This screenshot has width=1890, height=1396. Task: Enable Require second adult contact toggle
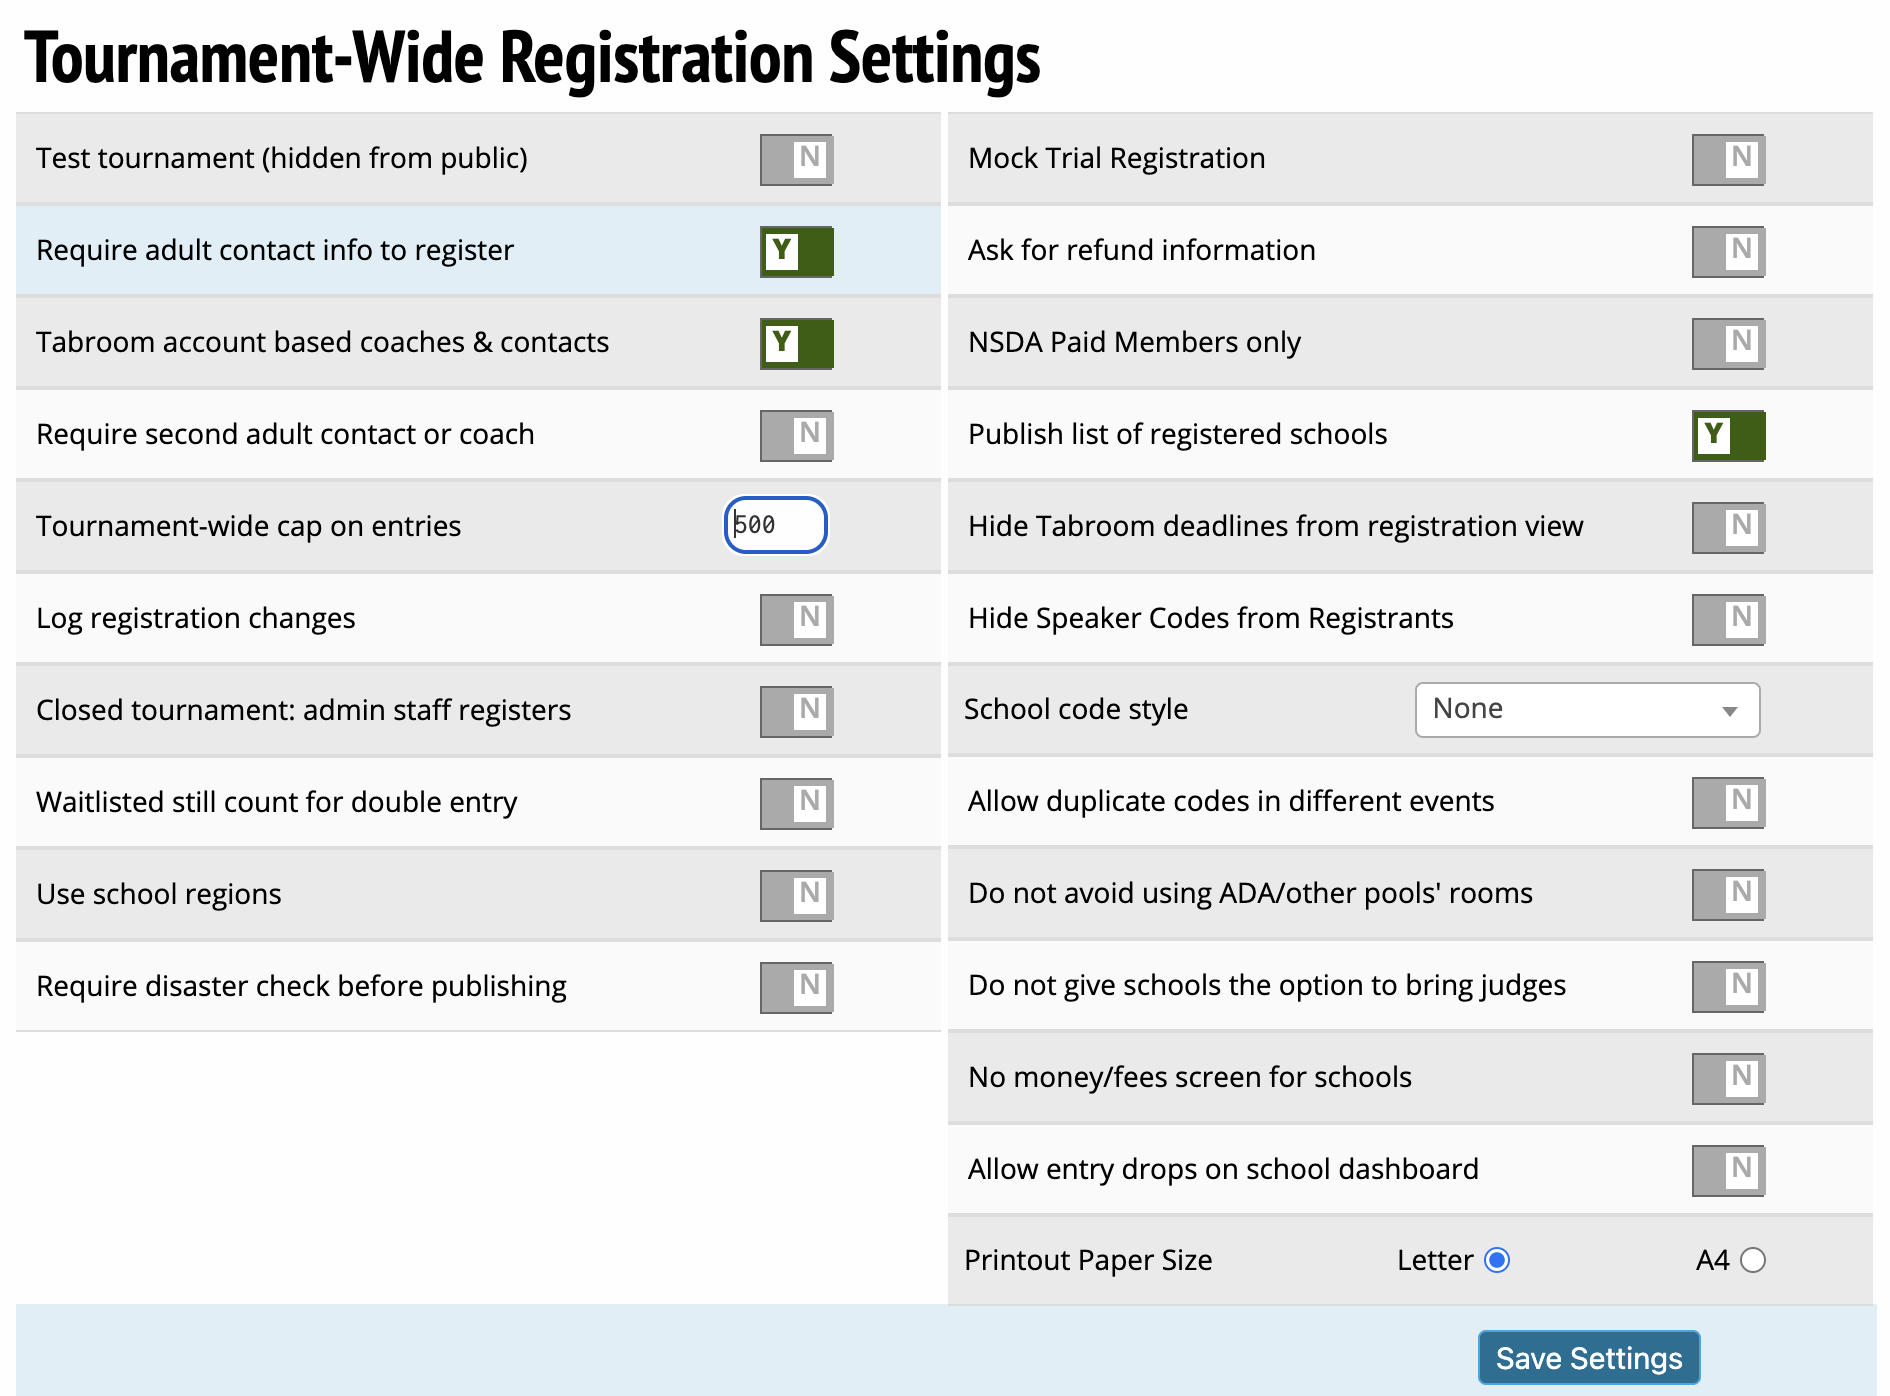(796, 435)
